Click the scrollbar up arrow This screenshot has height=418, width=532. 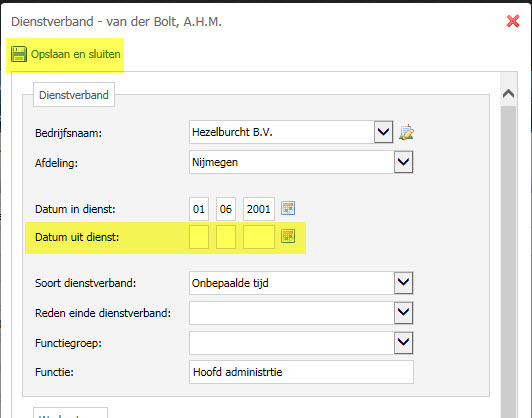pyautogui.click(x=508, y=94)
